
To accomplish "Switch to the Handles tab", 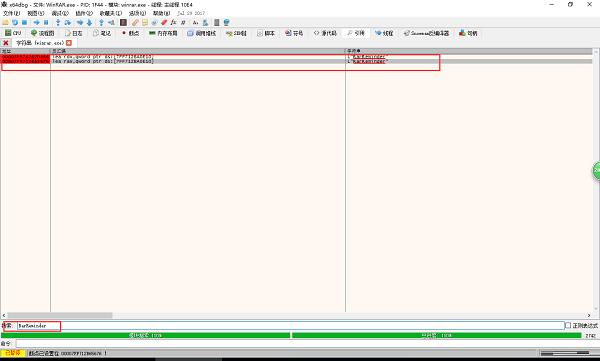I will coord(468,33).
